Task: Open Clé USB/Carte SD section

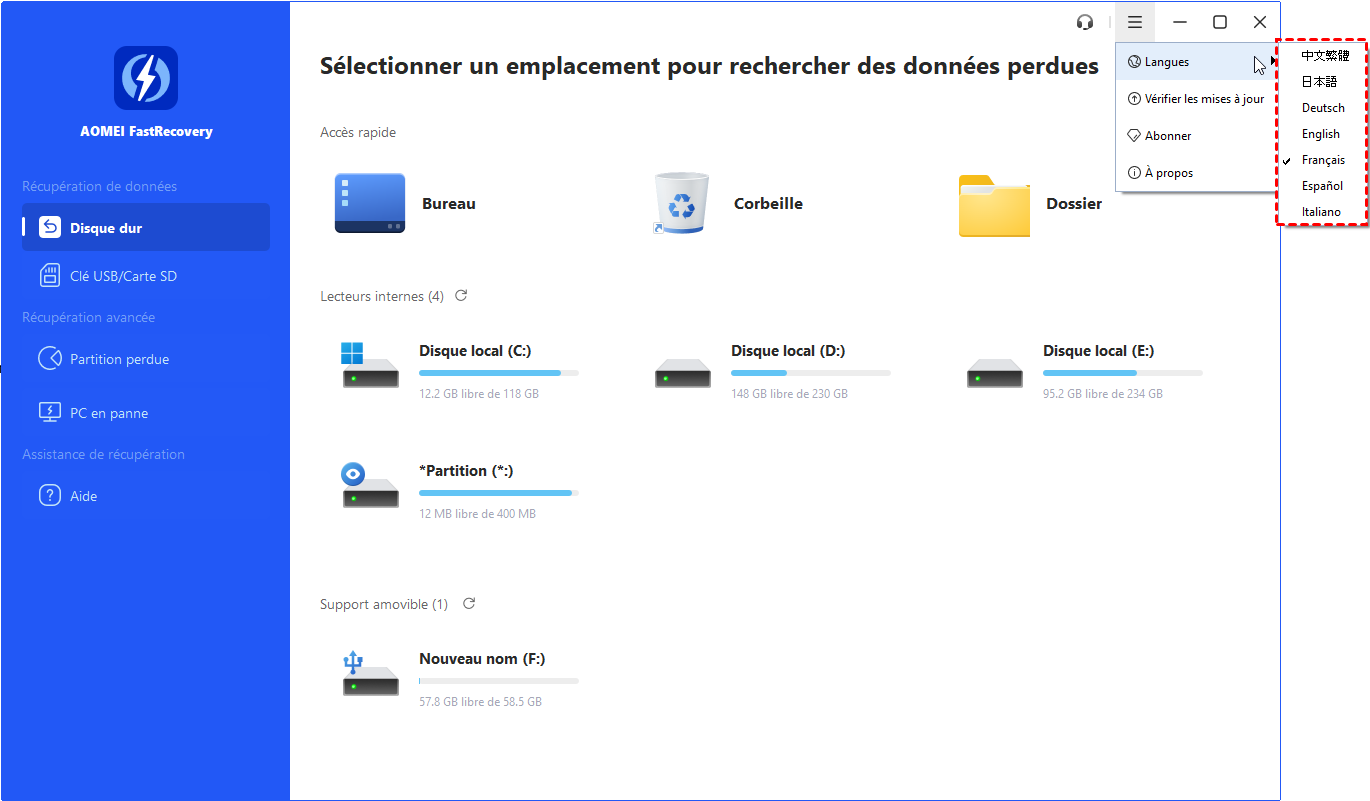Action: click(x=123, y=276)
